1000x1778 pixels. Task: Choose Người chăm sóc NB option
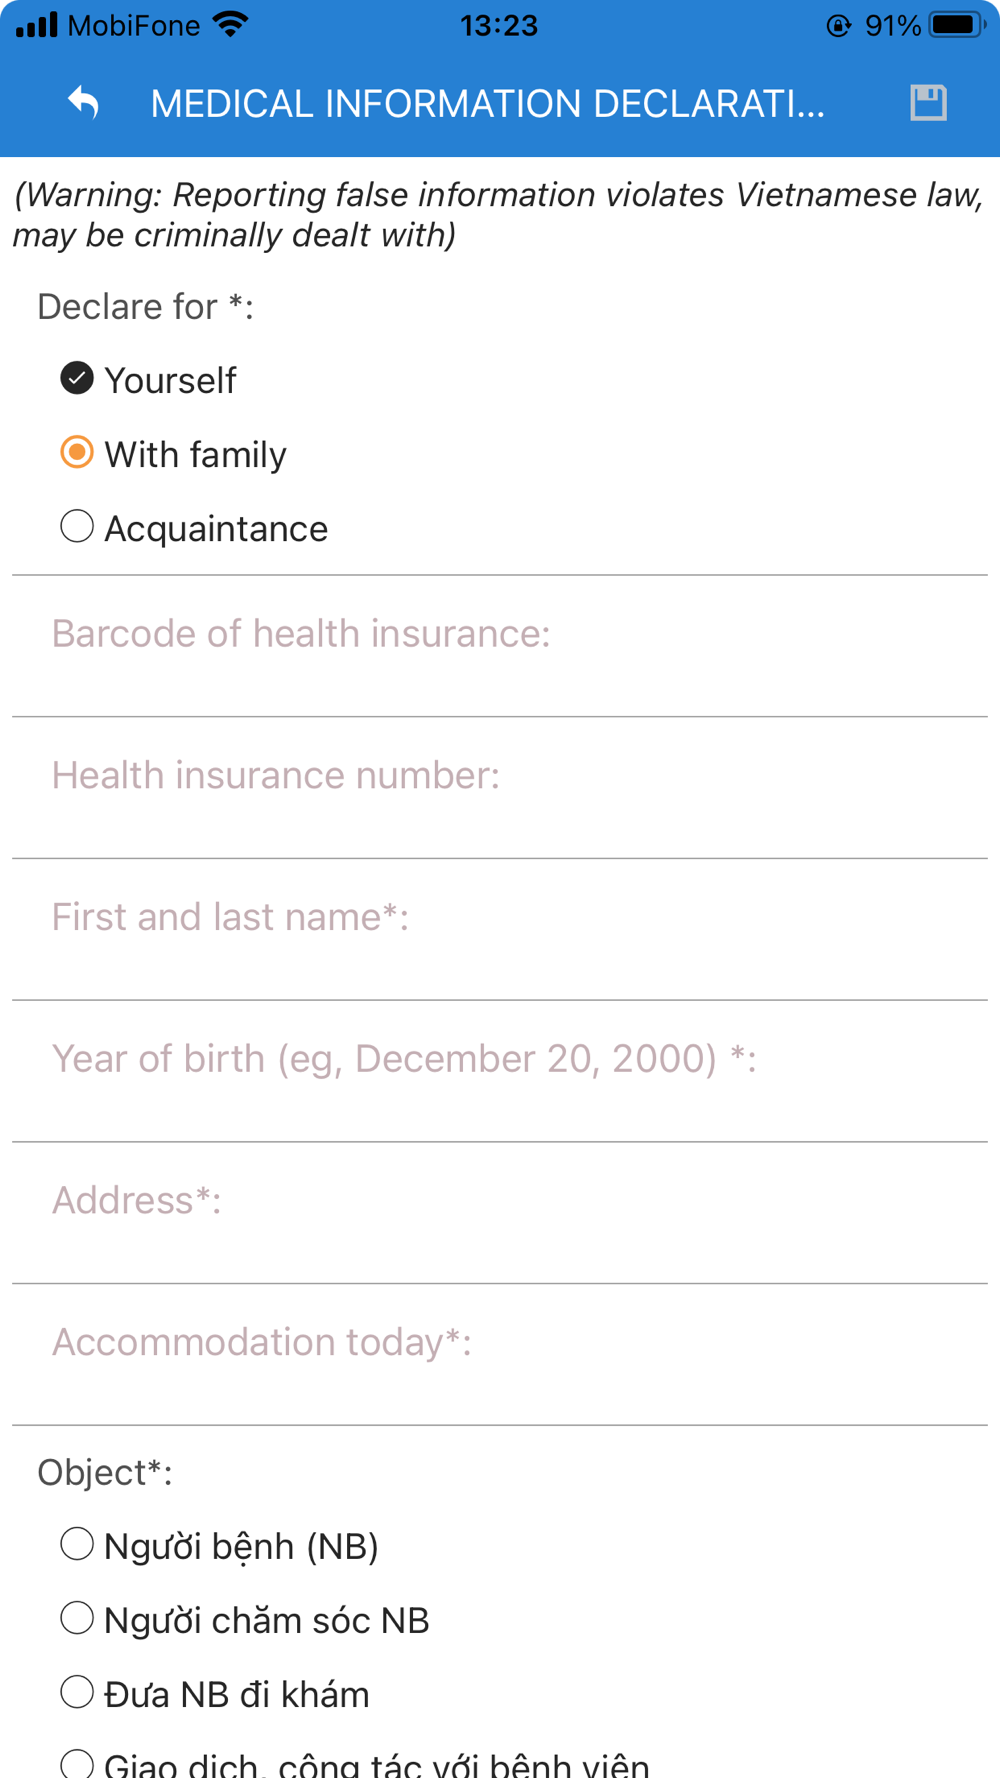pos(77,1619)
